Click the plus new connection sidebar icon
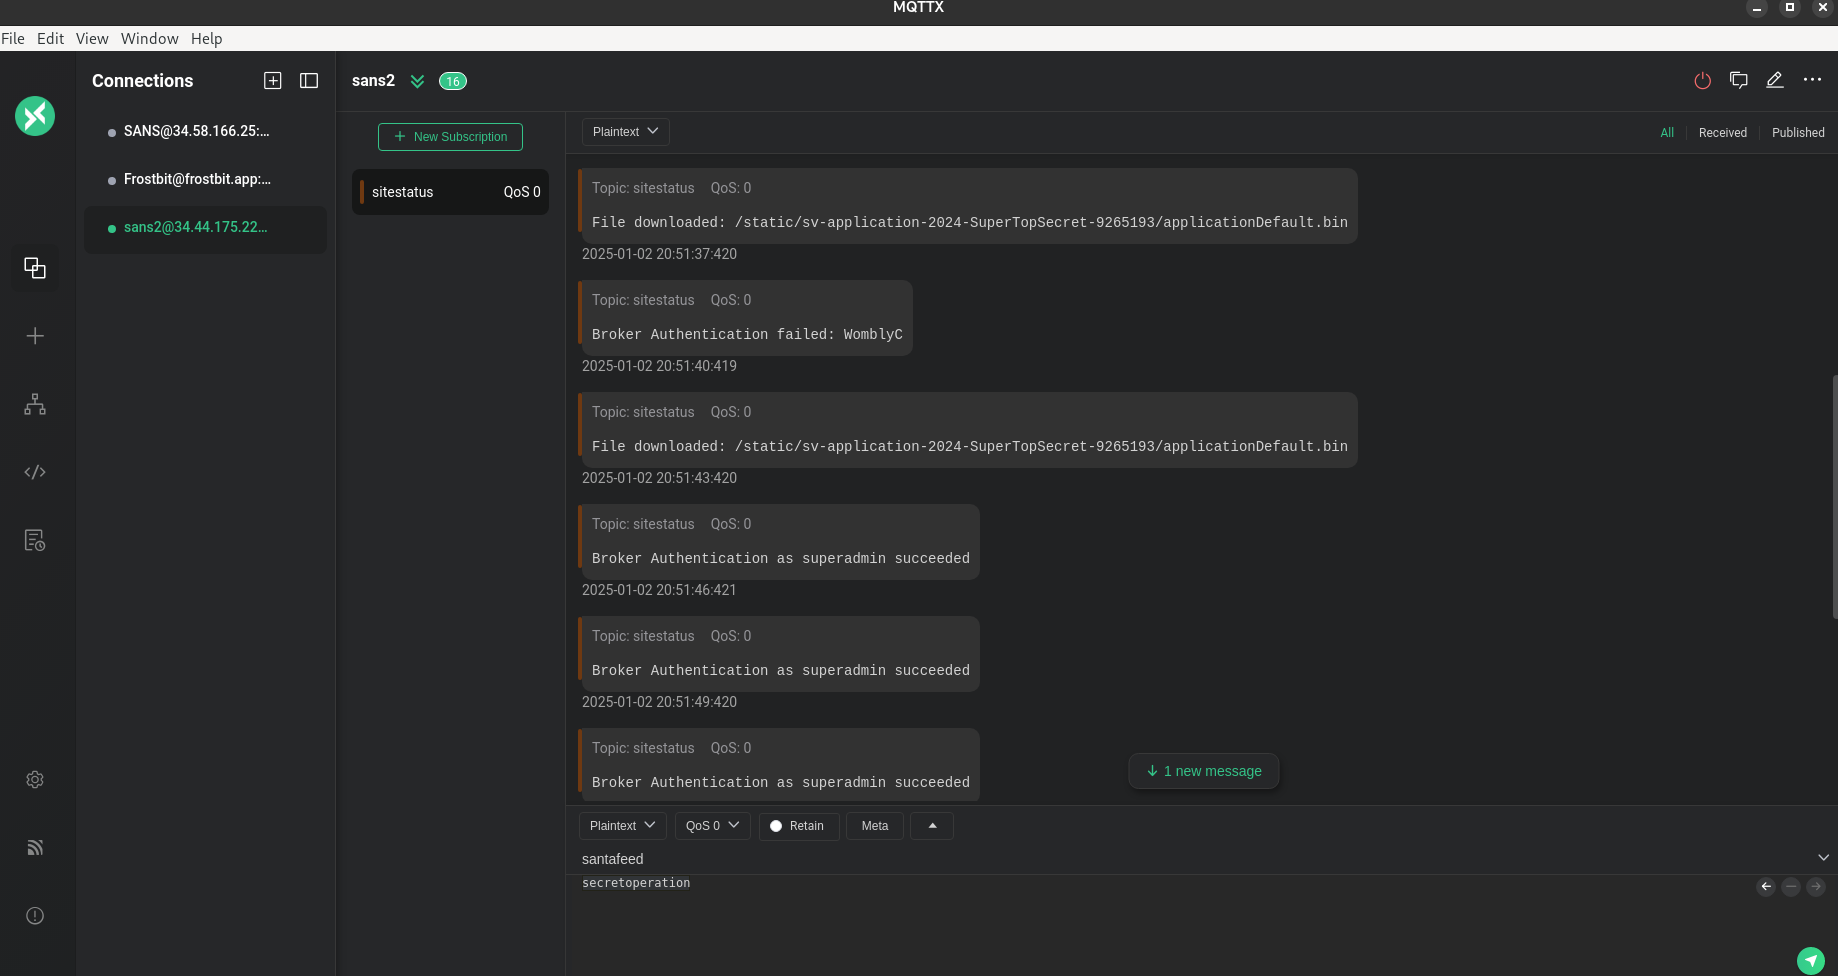The image size is (1838, 976). pos(35,336)
